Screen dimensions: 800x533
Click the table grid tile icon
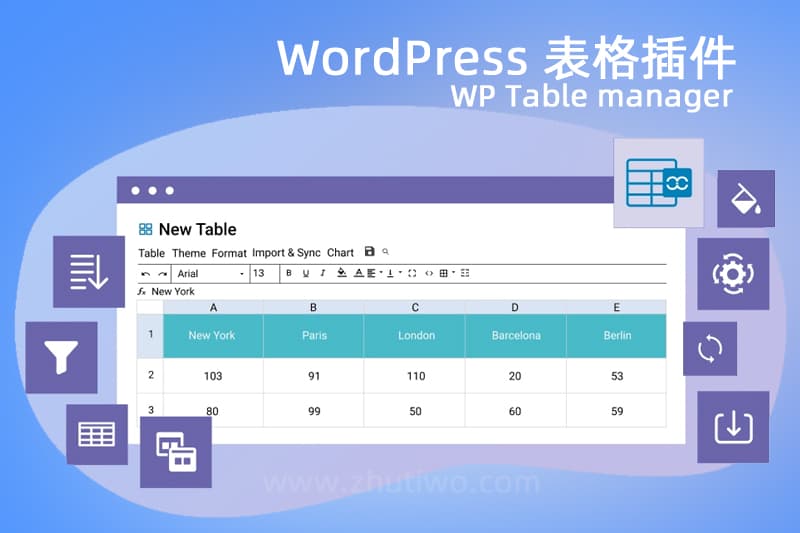[x=97, y=435]
